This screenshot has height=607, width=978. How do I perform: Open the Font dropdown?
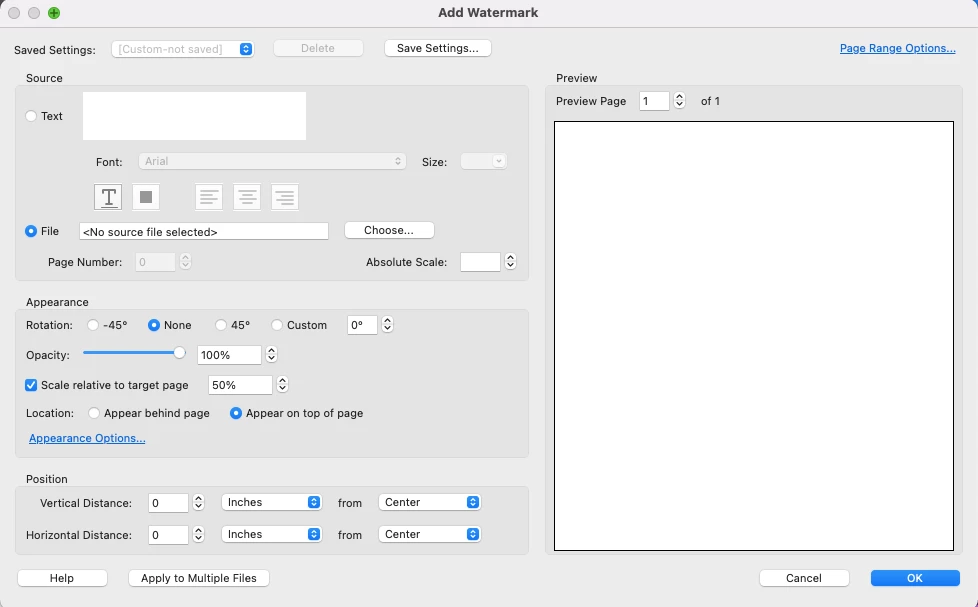point(272,161)
